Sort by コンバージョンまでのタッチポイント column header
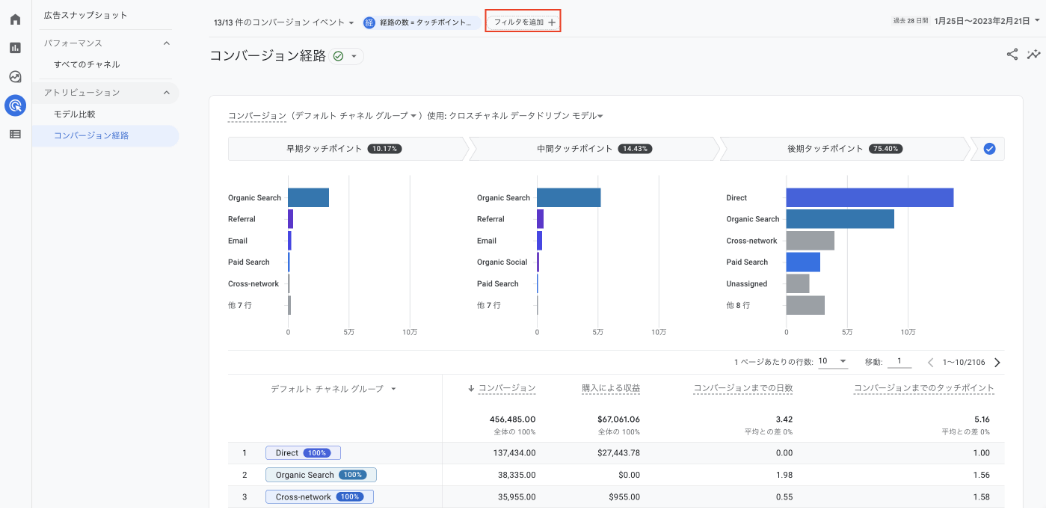The width and height of the screenshot is (1046, 508). [x=924, y=388]
